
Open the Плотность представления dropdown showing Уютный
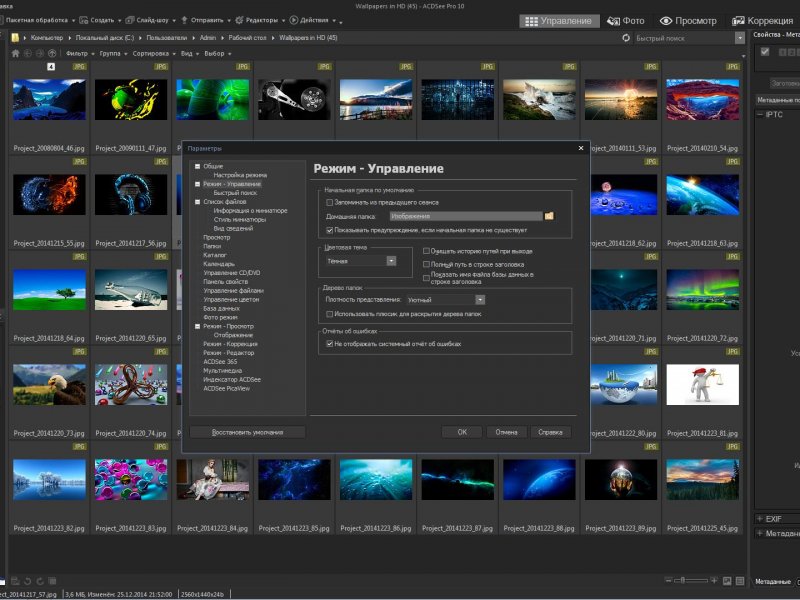coord(480,299)
